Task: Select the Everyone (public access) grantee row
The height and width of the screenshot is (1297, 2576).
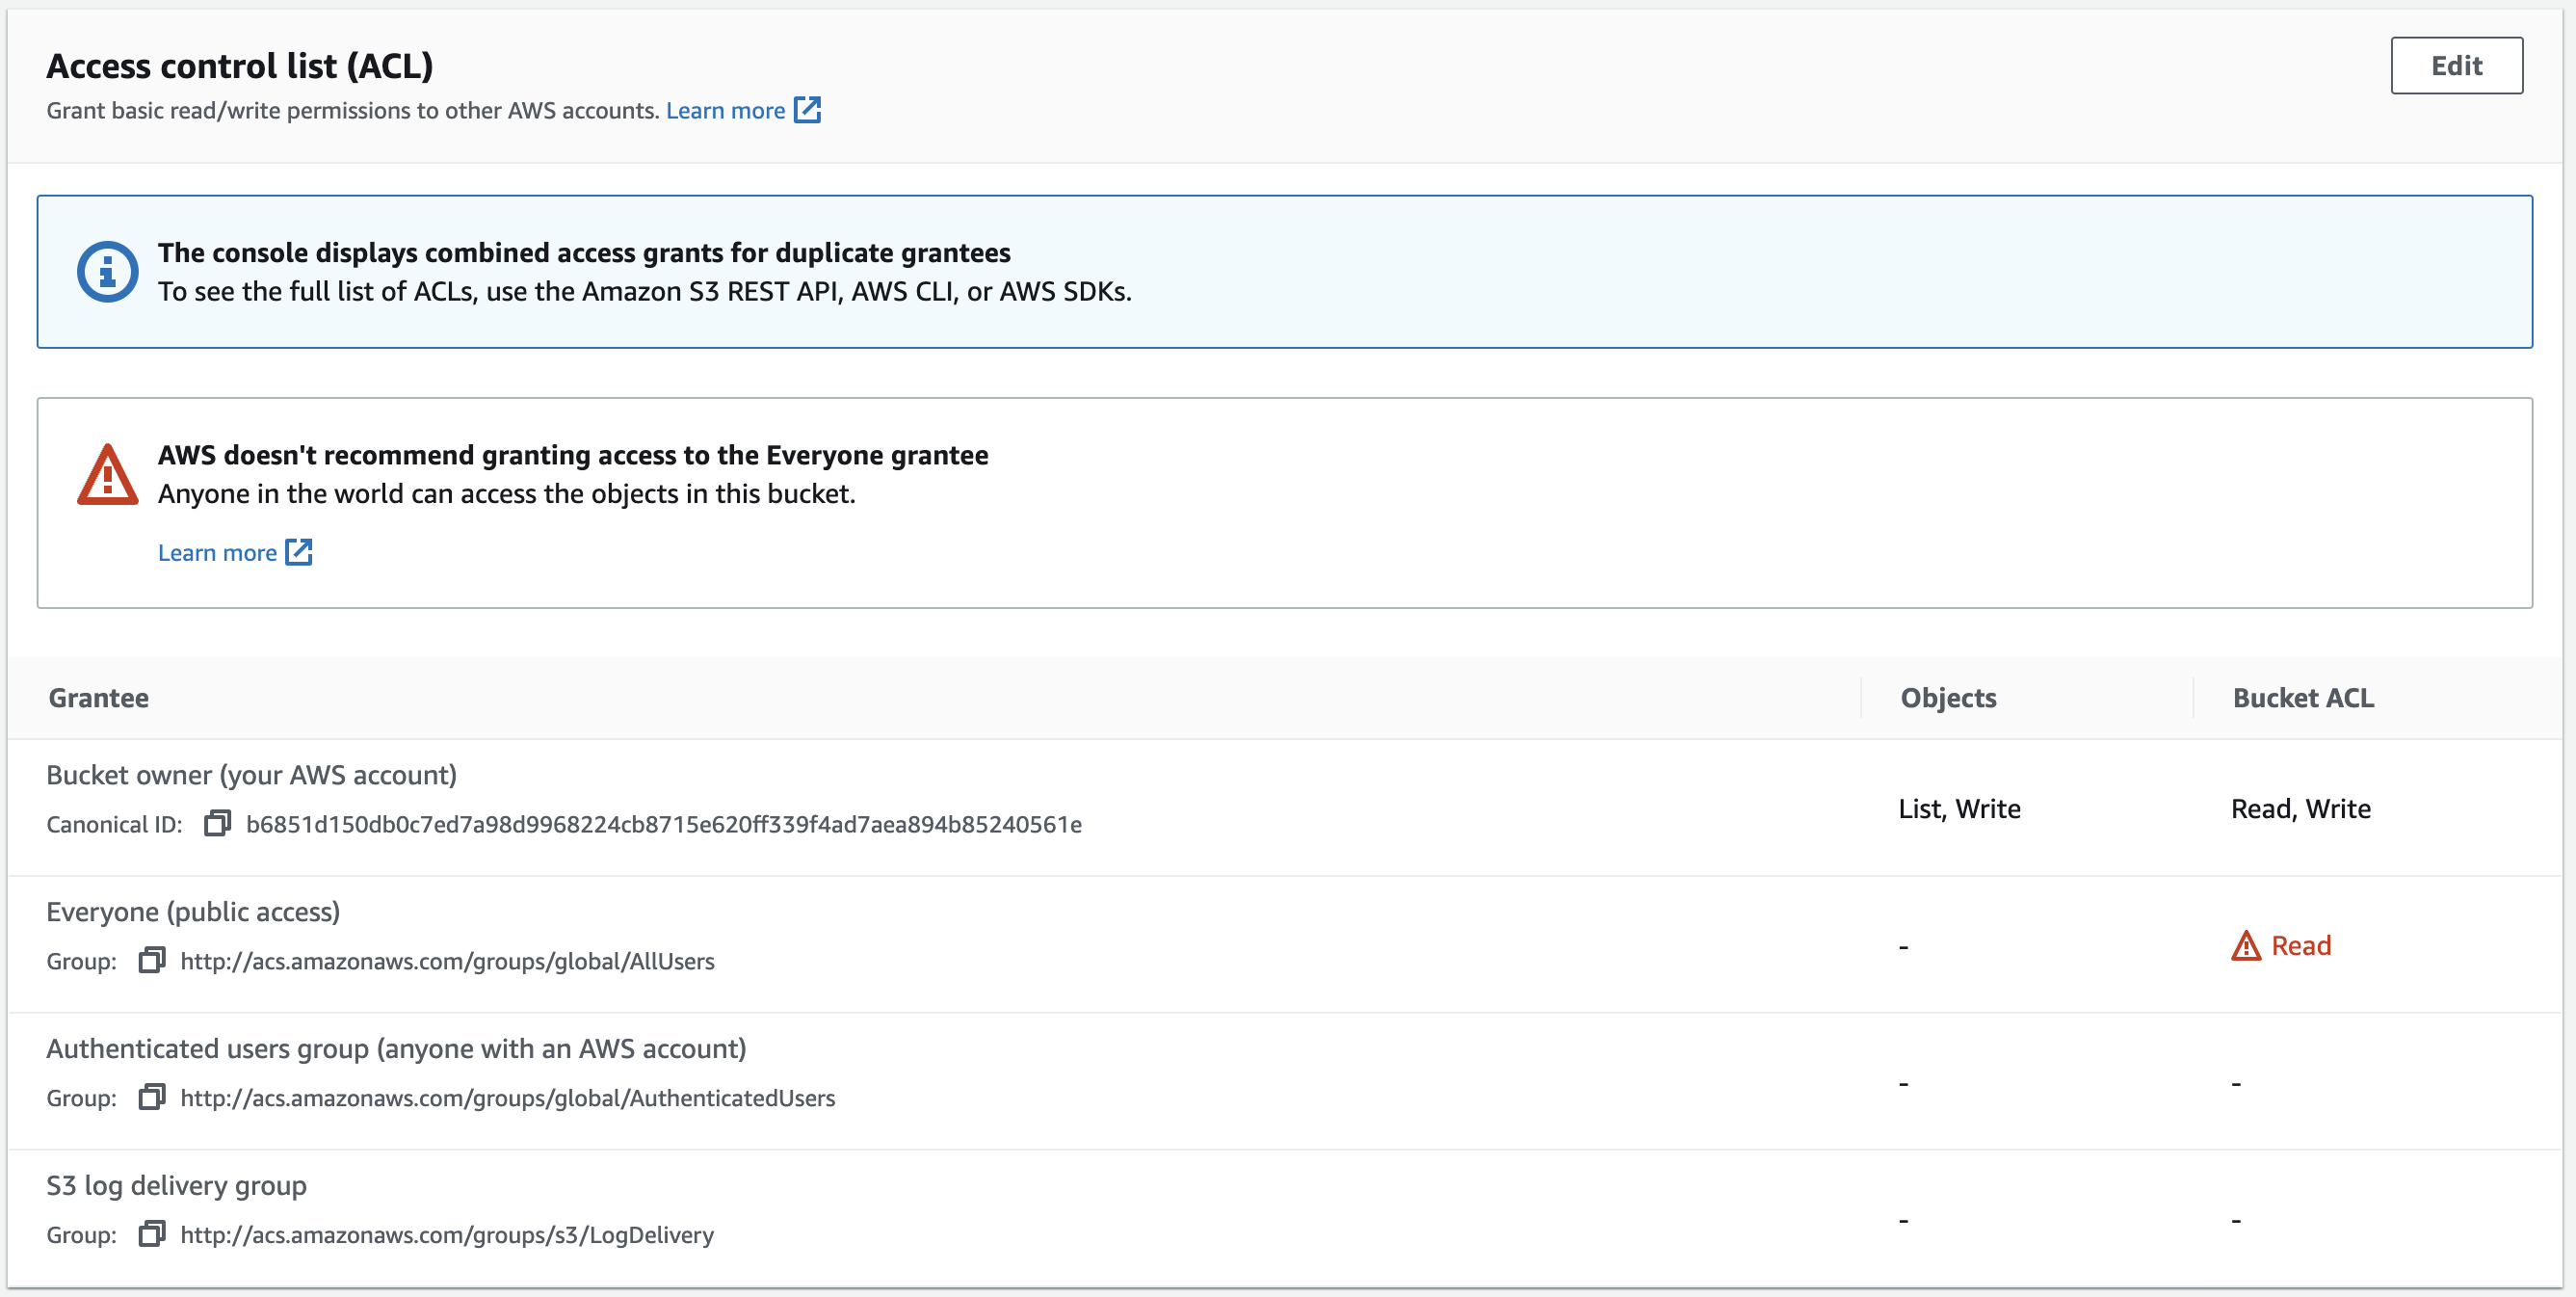Action: coord(193,912)
